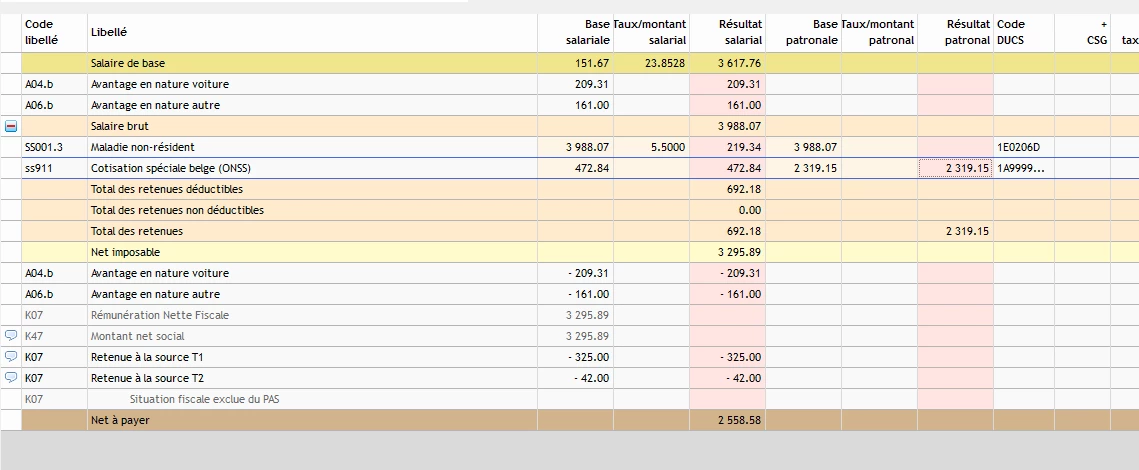Select résultat salarial 219.34
The image size is (1139, 470).
pos(744,147)
